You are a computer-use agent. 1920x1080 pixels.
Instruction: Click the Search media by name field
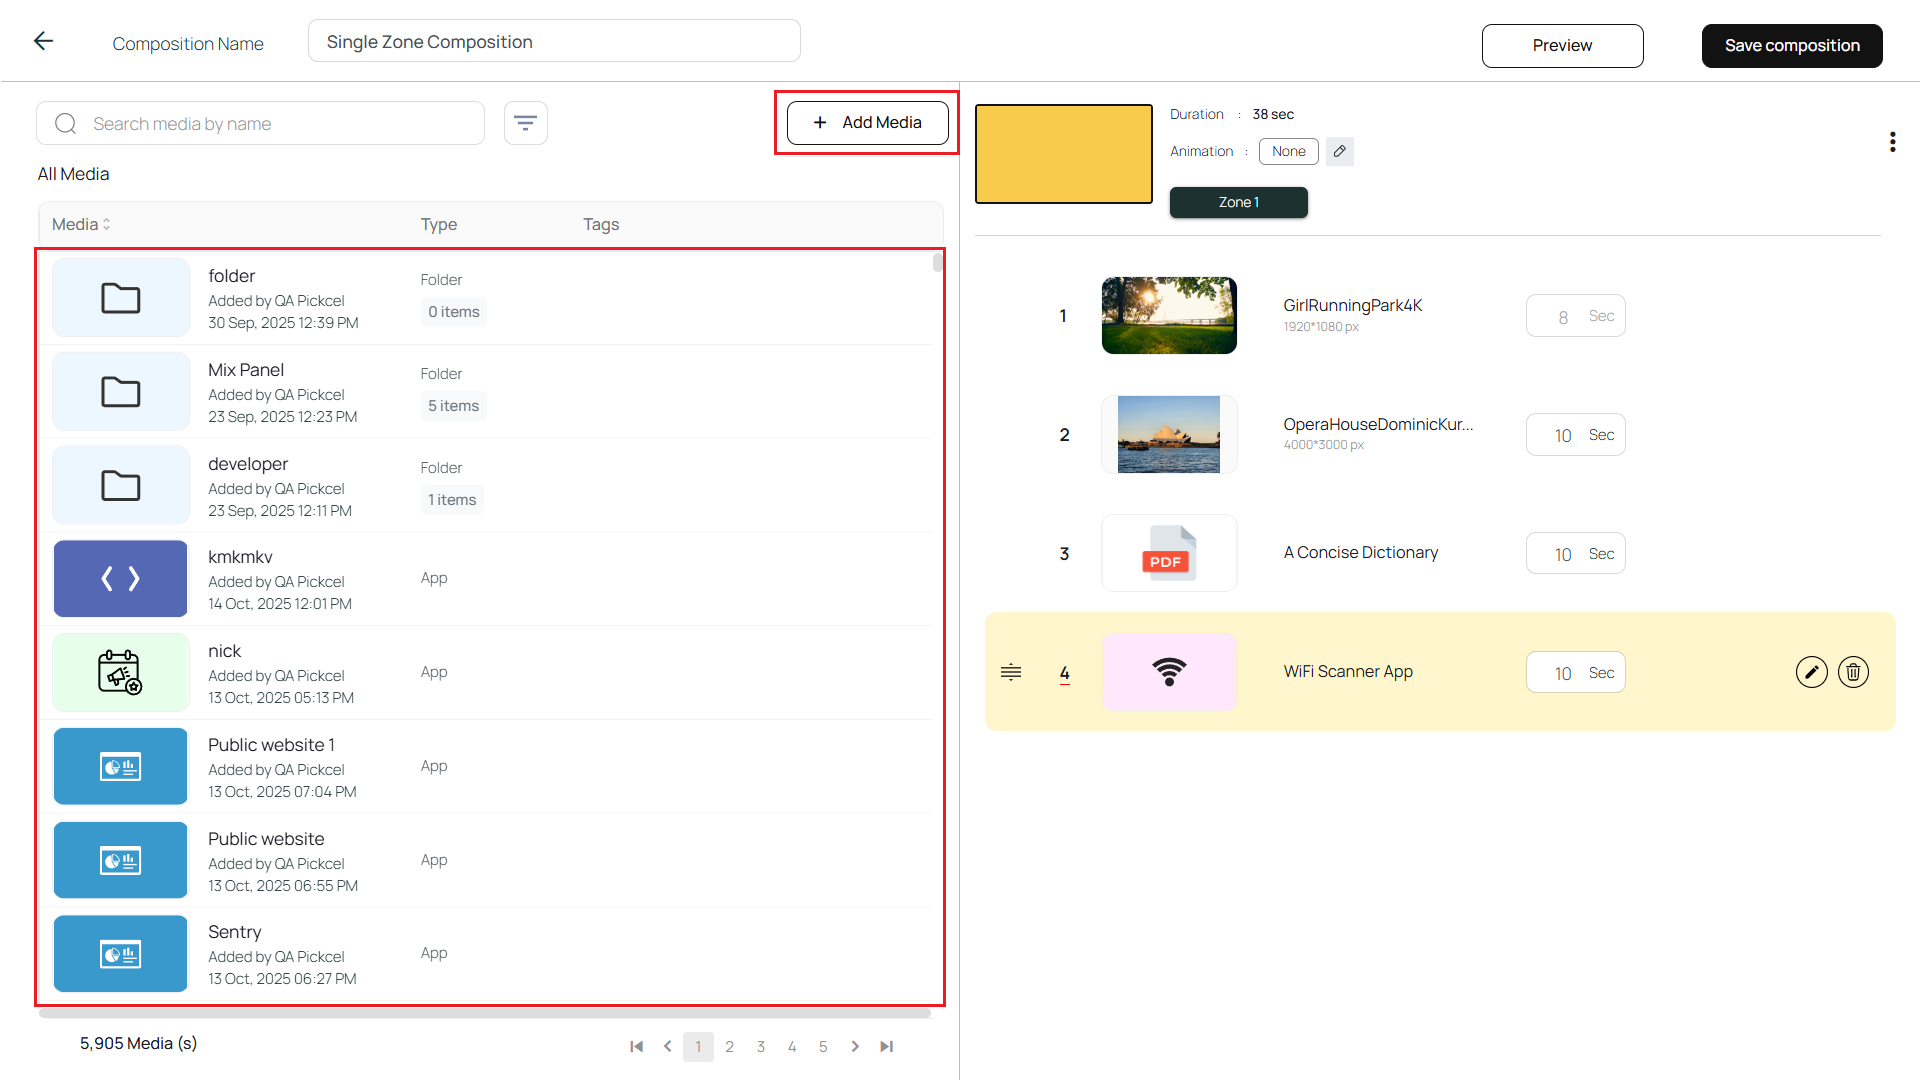tap(275, 123)
